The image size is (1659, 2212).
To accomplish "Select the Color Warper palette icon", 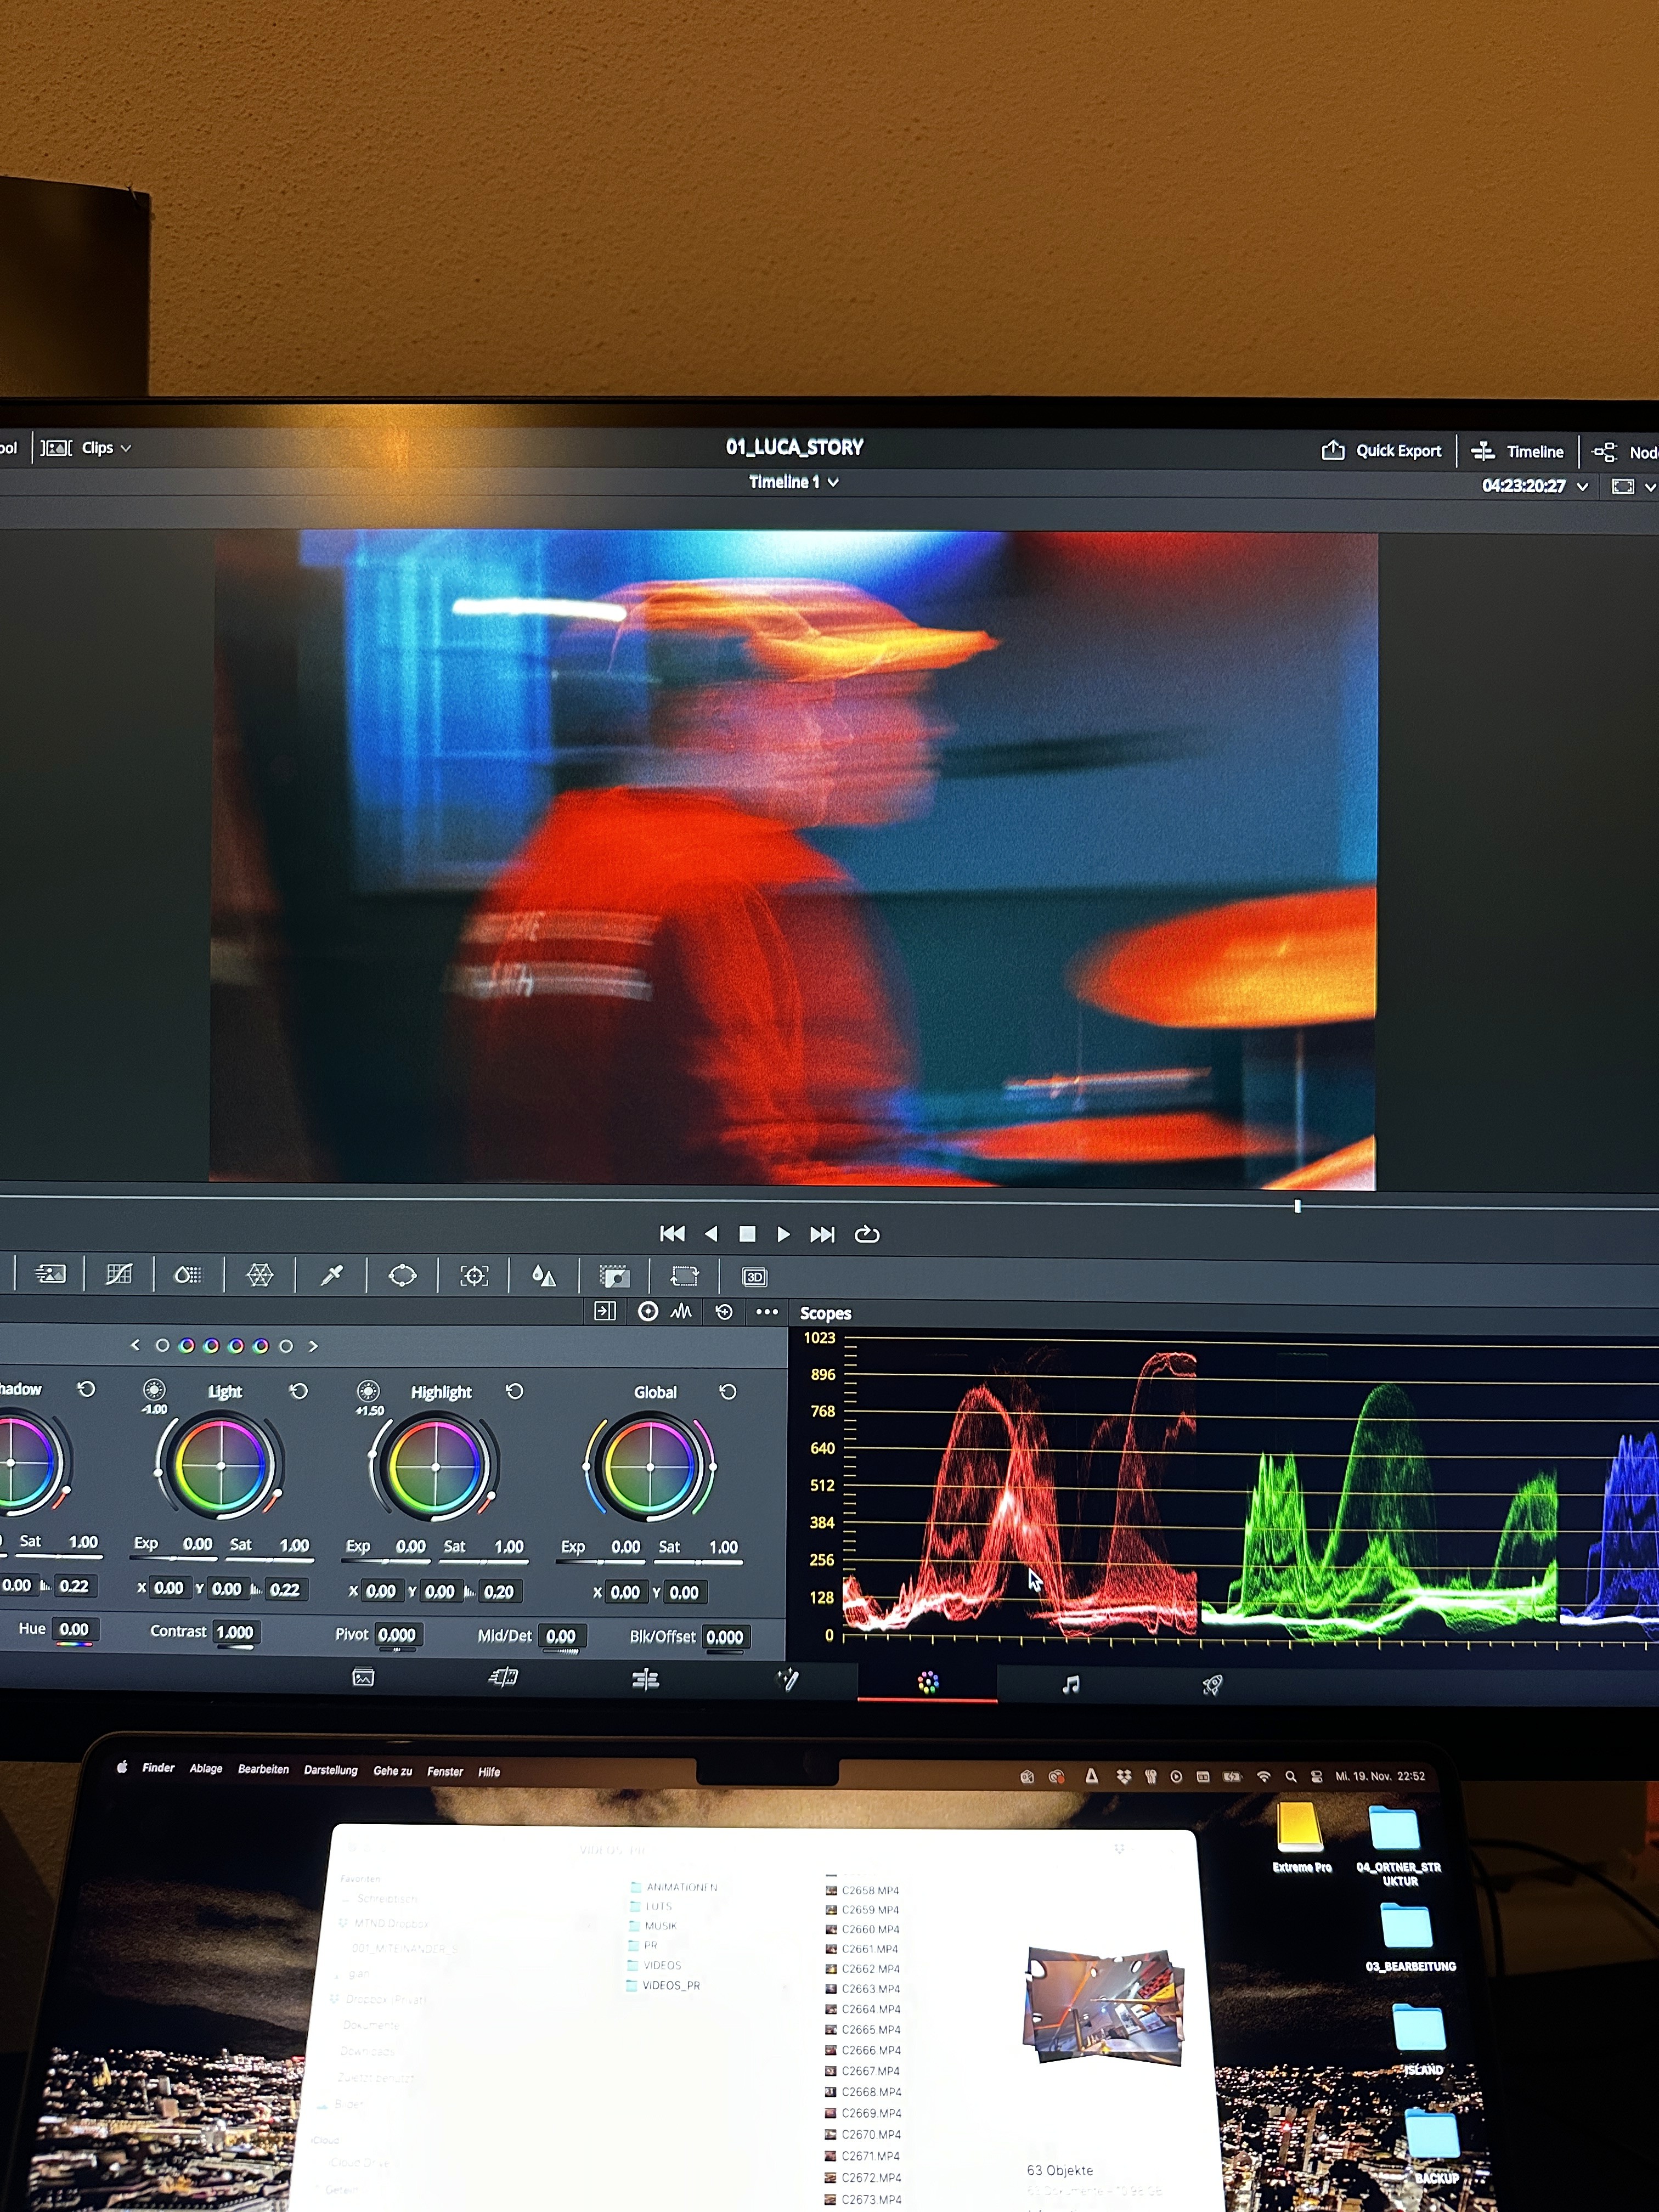I will point(259,1275).
